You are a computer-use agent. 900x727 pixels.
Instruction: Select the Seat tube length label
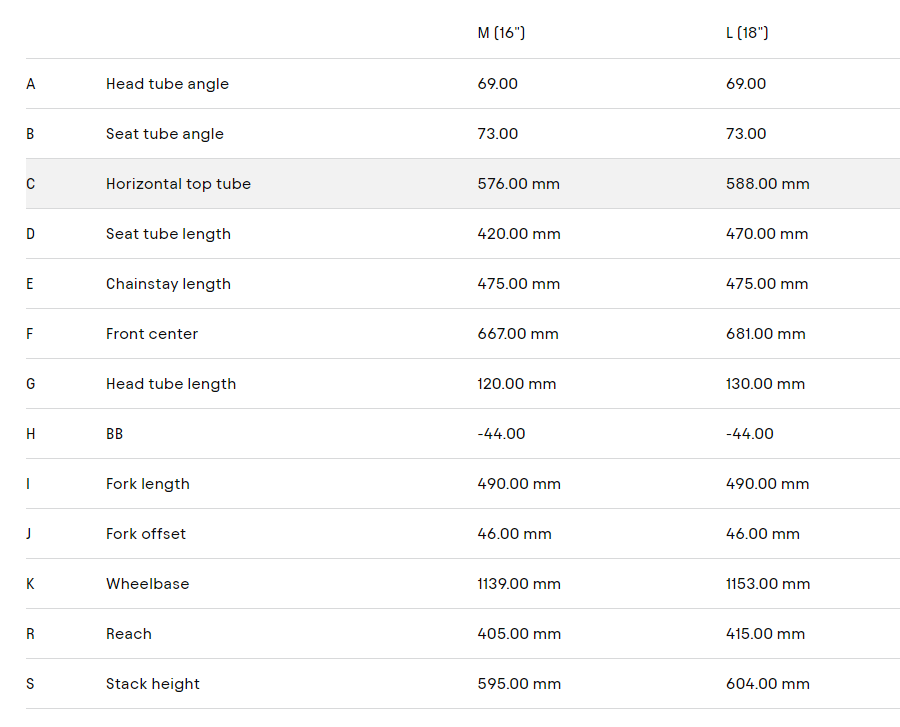(x=168, y=234)
